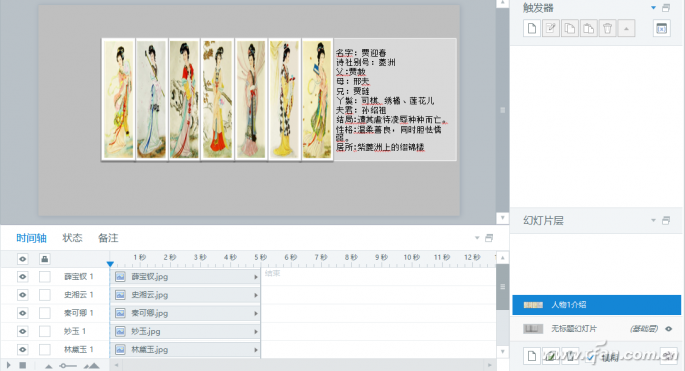The image size is (685, 371).
Task: Click the image icon on the 秦可卿.jpg bar
Action: pos(120,313)
